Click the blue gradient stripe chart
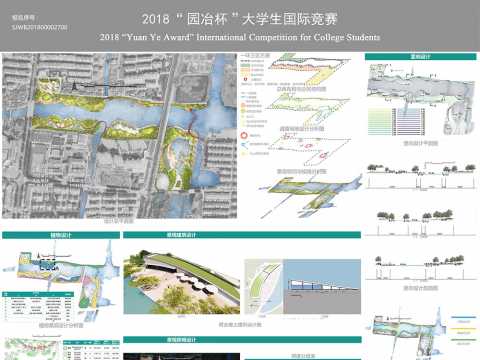 (409, 121)
